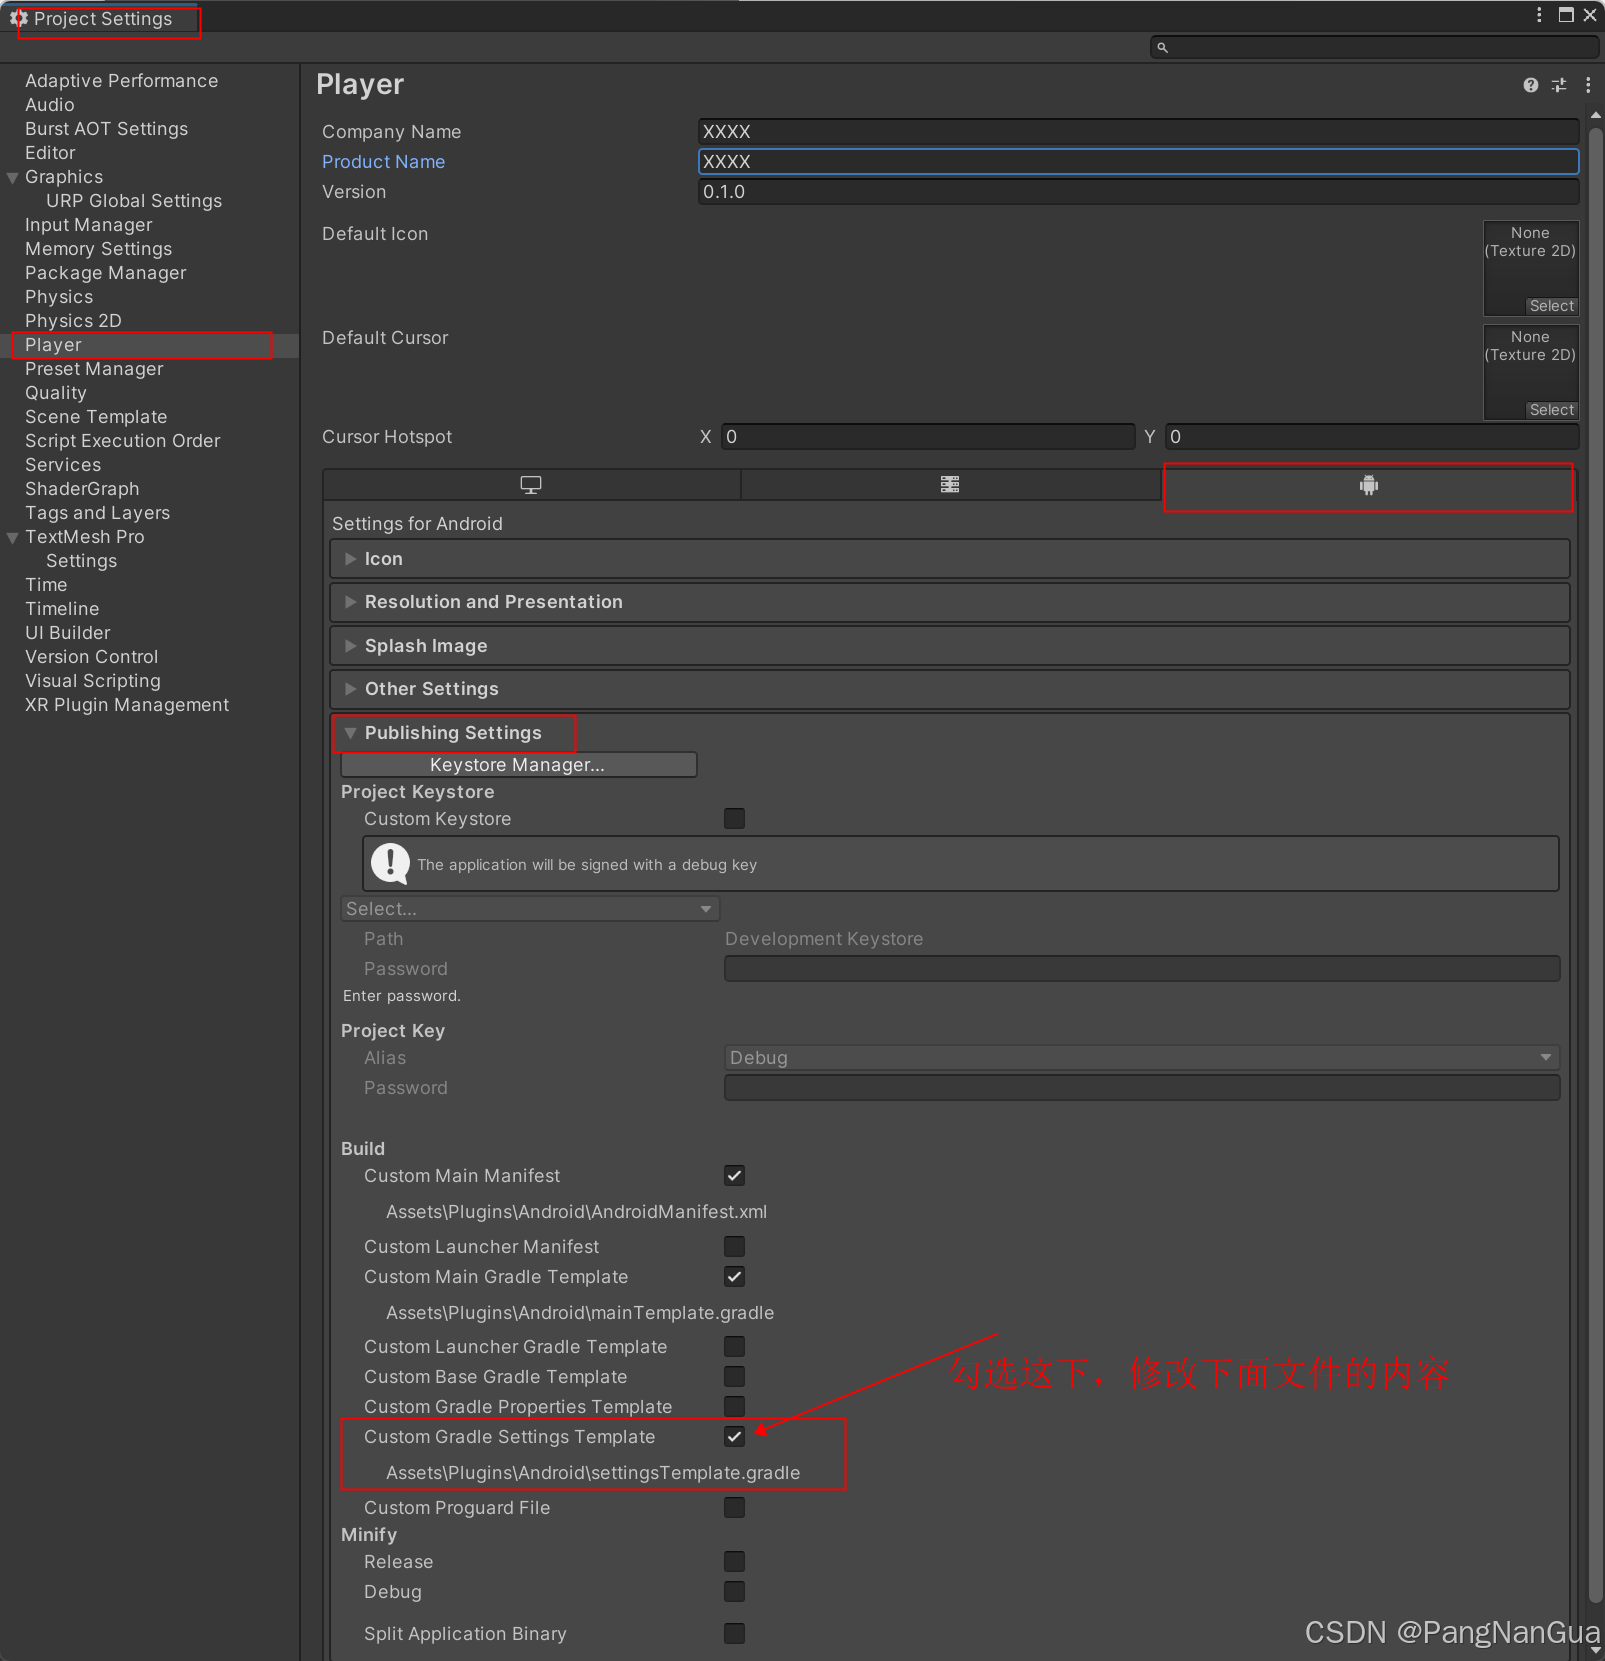
Task: Switch to the Dedicated Server platform tab
Action: tap(949, 485)
